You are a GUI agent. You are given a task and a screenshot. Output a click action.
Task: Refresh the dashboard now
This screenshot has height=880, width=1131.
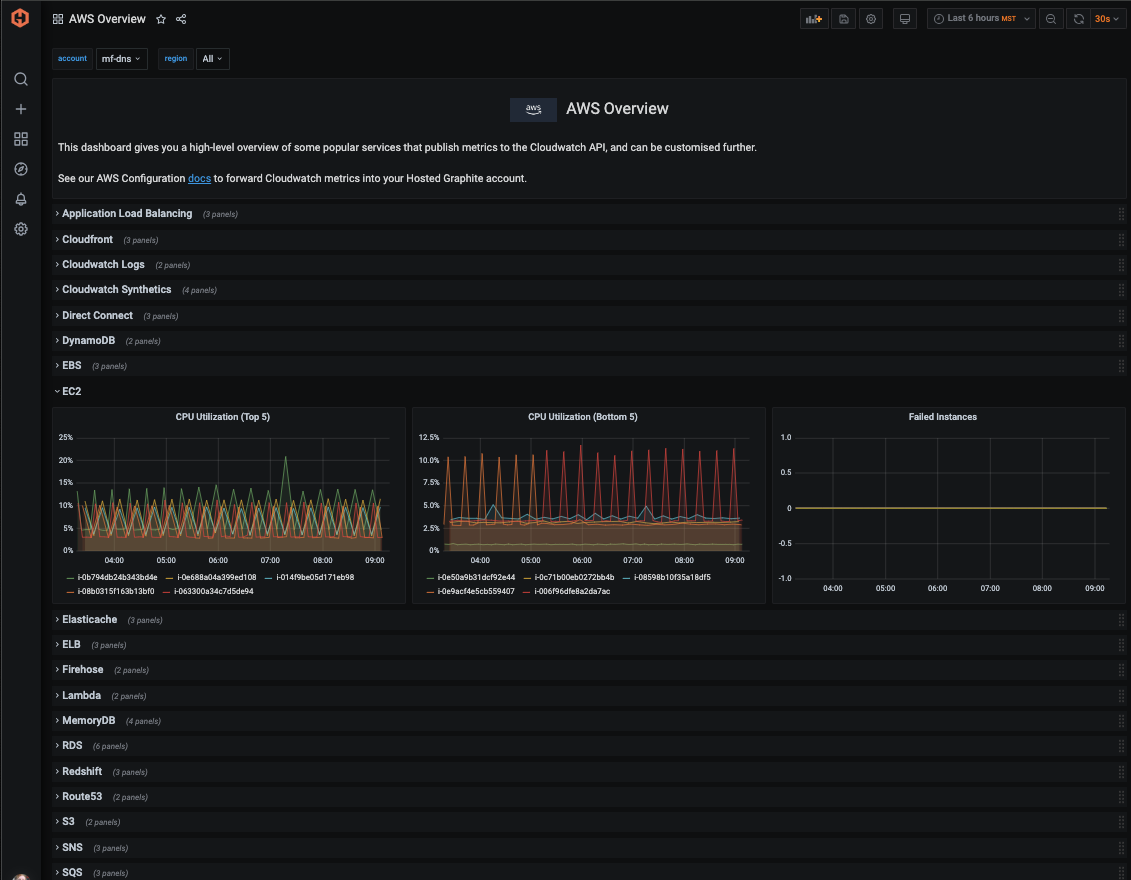pos(1078,19)
